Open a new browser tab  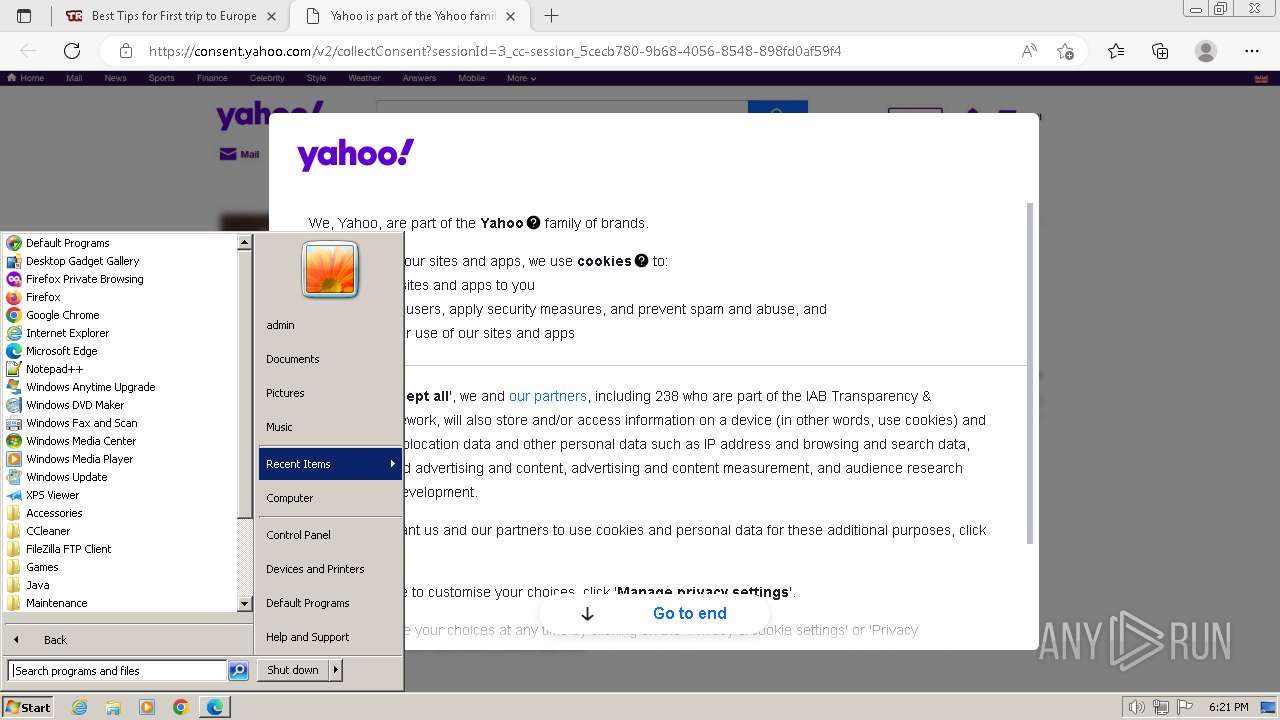click(x=551, y=16)
